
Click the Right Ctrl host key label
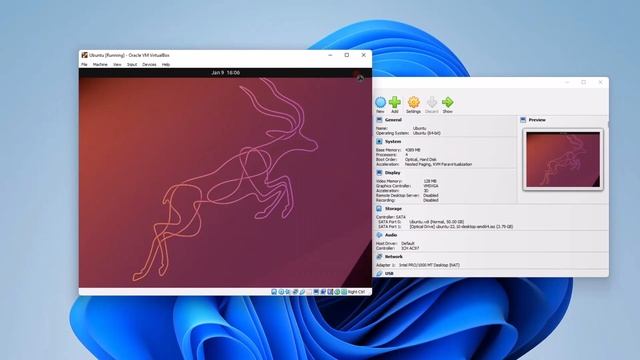pos(356,292)
